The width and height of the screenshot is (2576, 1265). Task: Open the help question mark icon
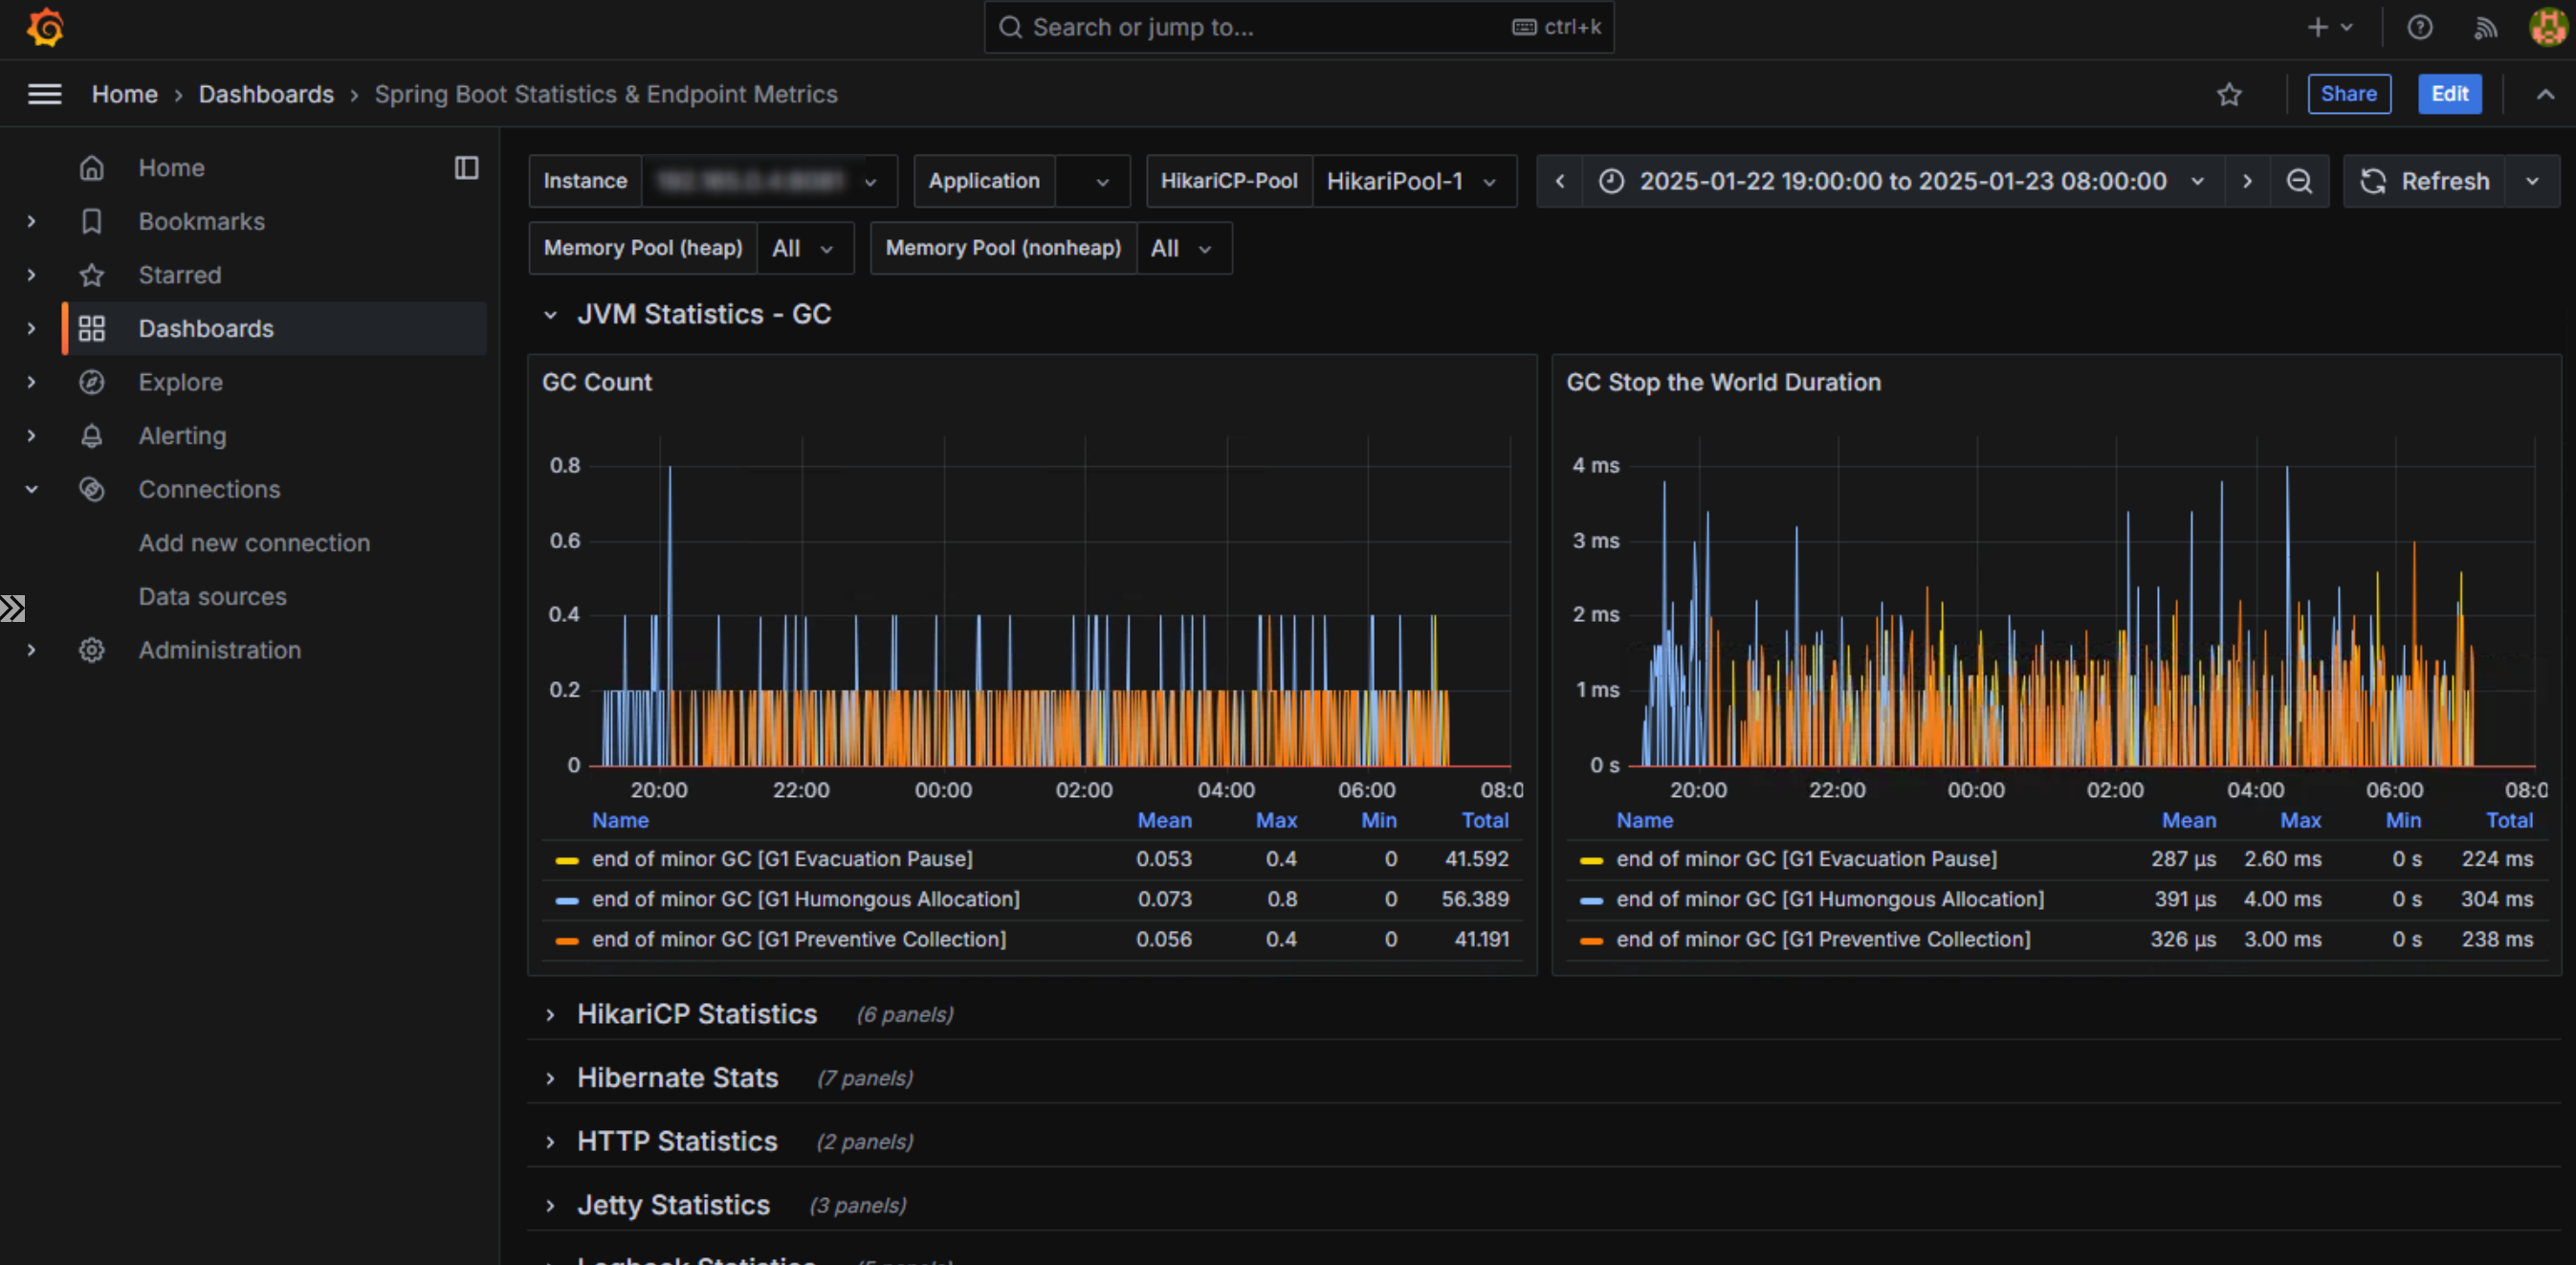[x=2419, y=27]
